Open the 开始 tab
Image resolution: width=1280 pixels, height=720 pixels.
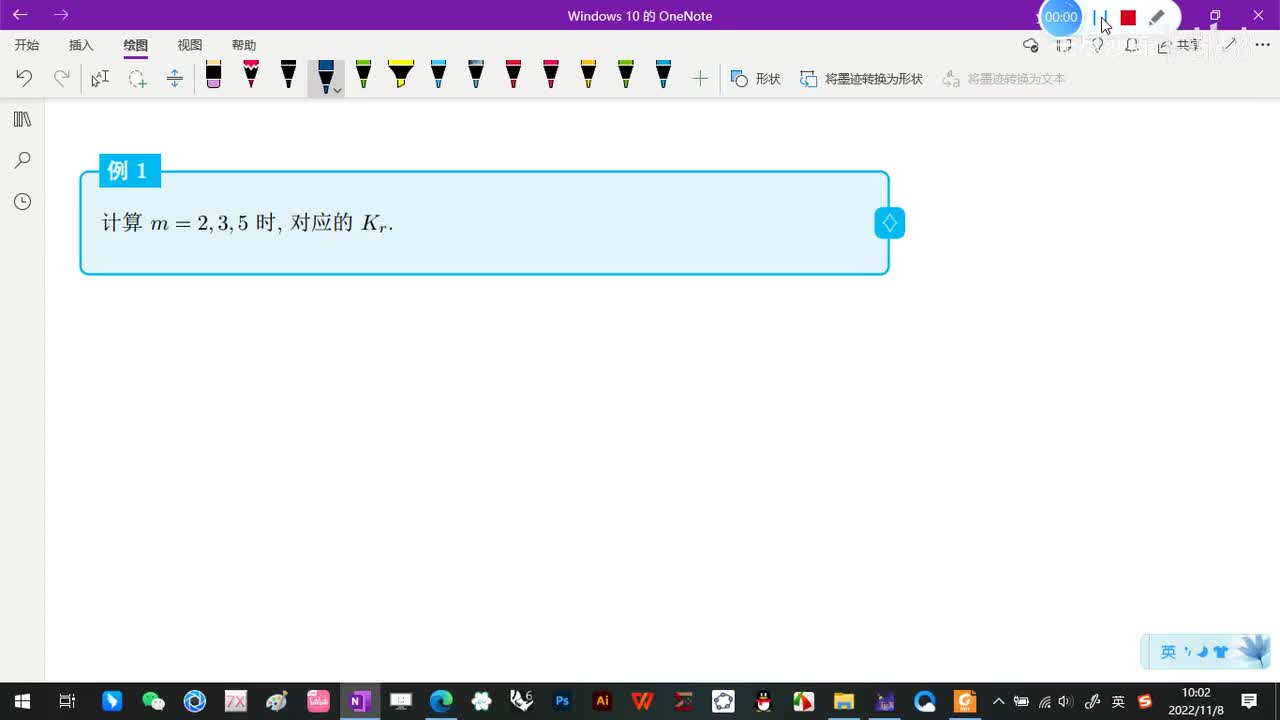click(27, 45)
